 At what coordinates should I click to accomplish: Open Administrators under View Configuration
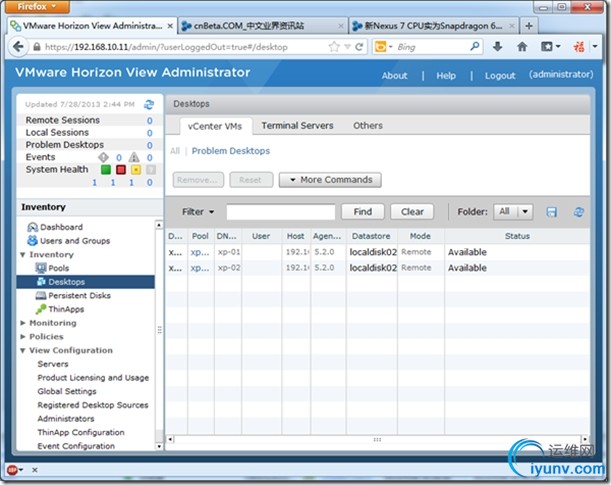click(66, 419)
